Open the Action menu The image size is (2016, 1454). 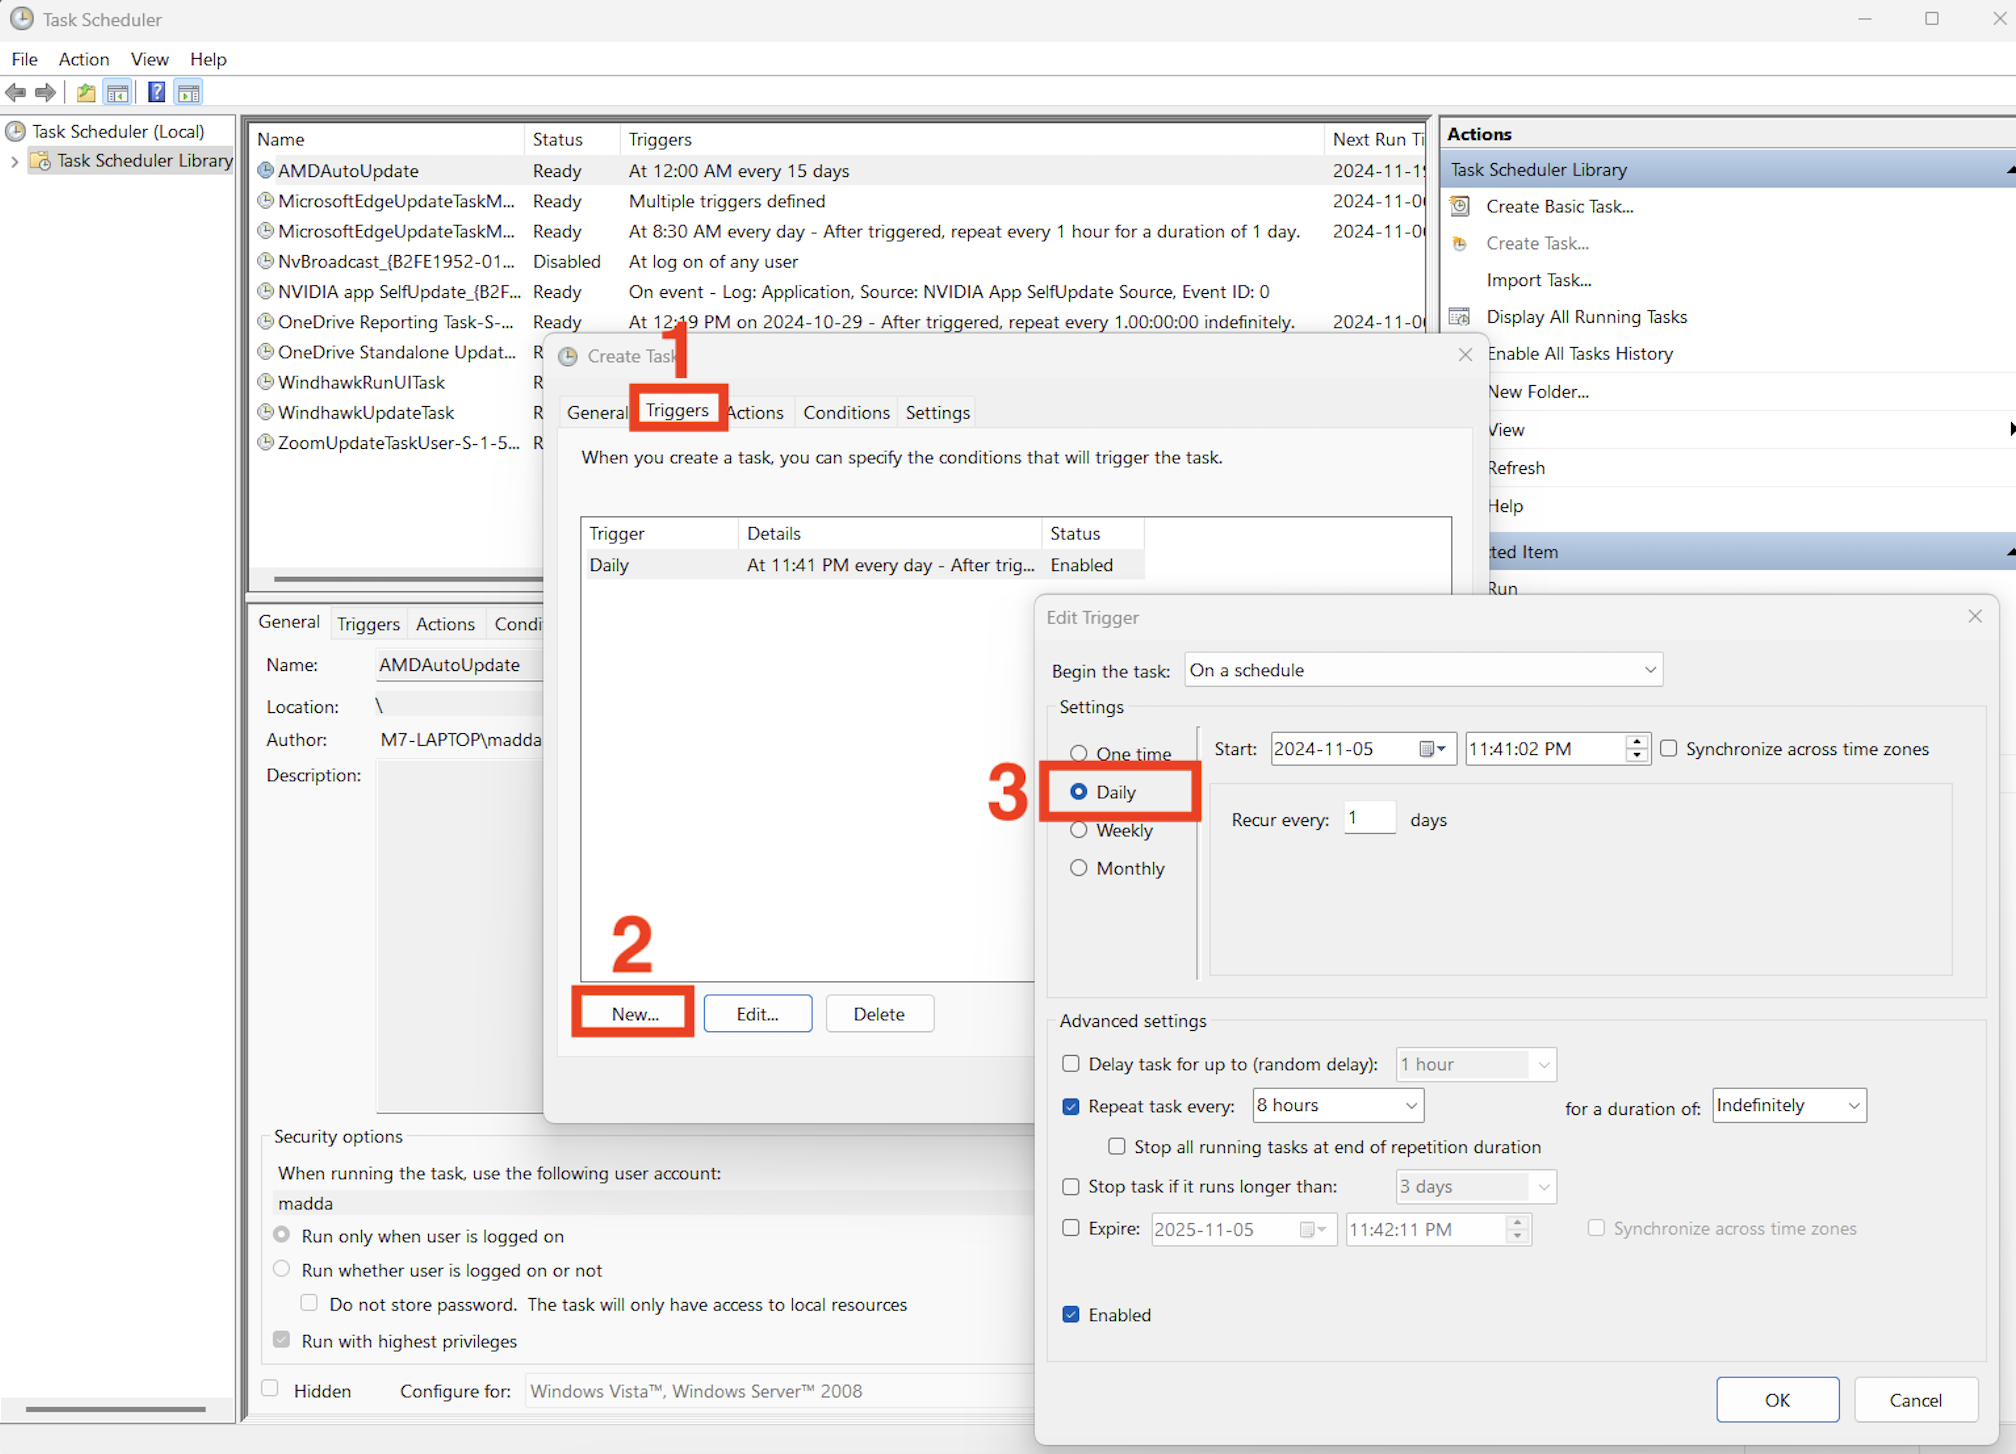(83, 59)
